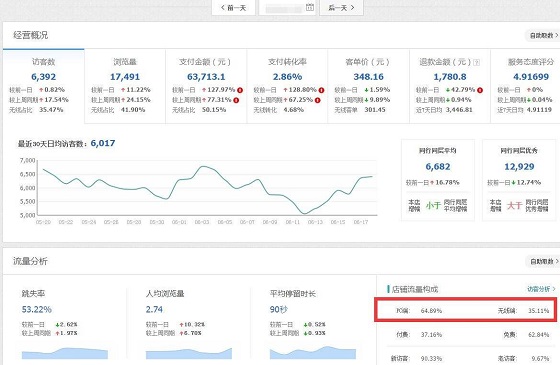Select the 支付转化率 metric tab
560x365 pixels.
(x=287, y=86)
